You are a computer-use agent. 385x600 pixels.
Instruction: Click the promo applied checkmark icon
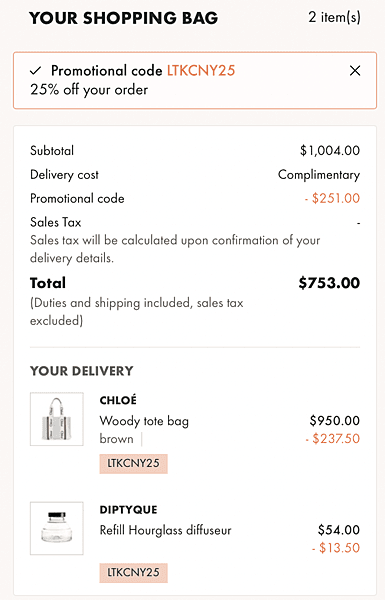pyautogui.click(x=36, y=70)
